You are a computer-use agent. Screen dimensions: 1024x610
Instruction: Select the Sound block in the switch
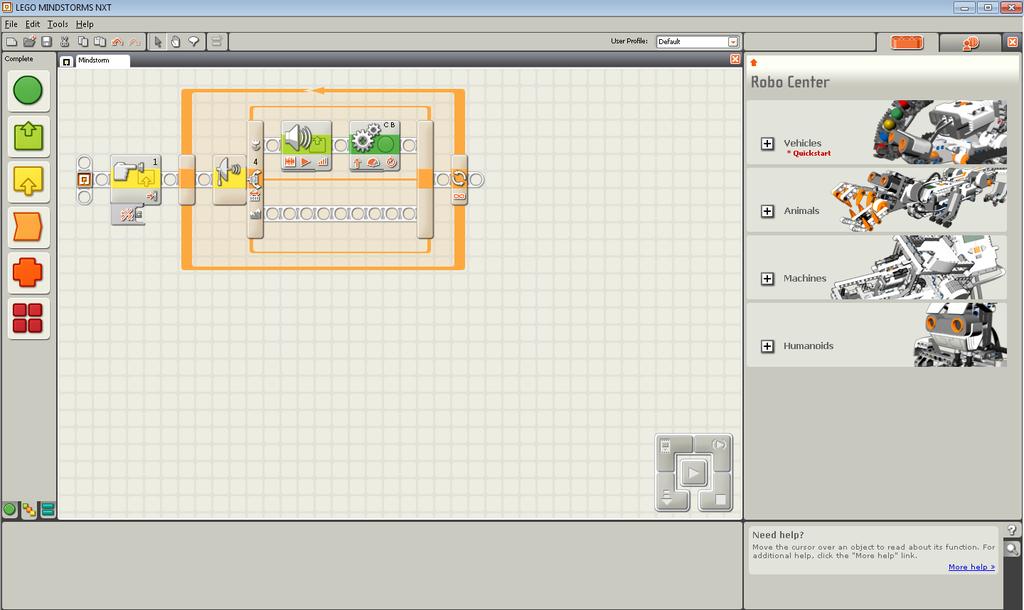(306, 146)
